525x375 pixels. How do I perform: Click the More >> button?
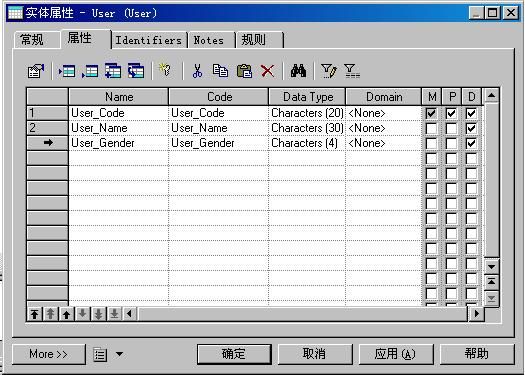[x=49, y=354]
